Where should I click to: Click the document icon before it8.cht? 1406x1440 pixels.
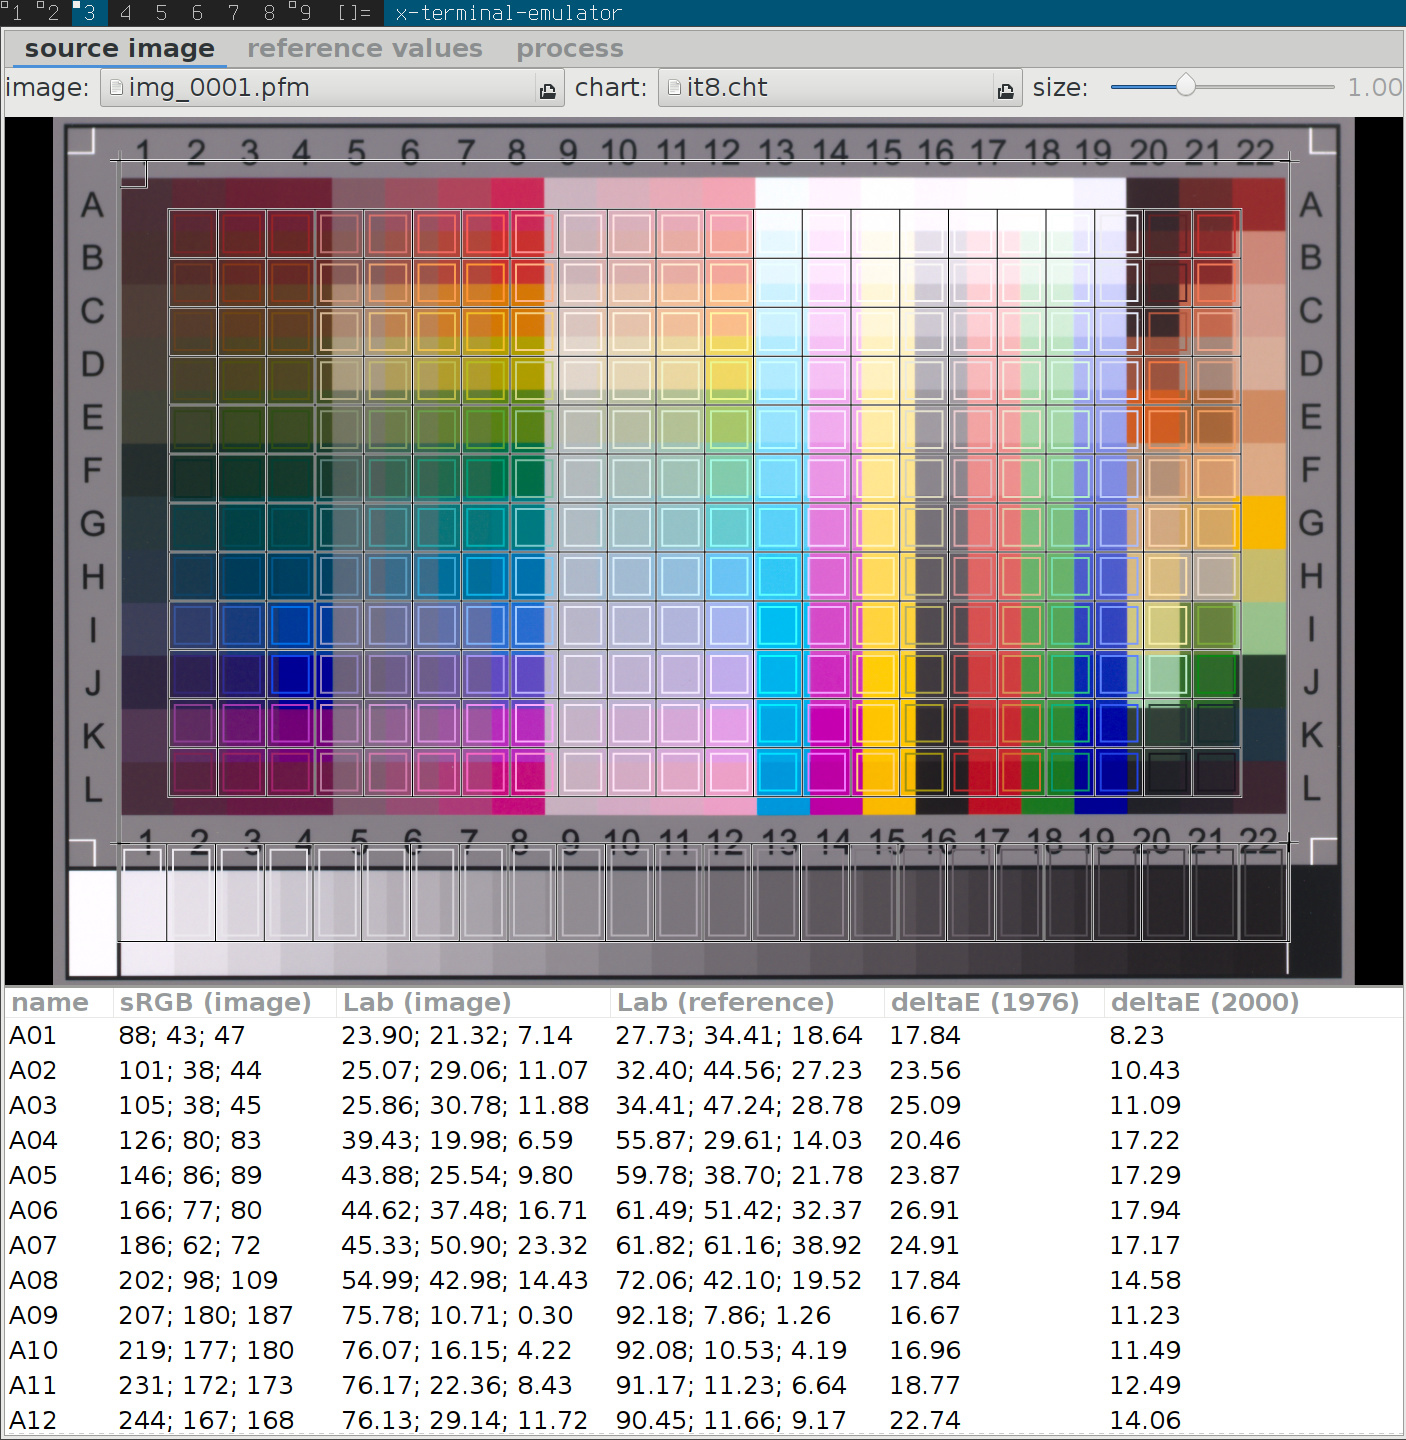[674, 88]
